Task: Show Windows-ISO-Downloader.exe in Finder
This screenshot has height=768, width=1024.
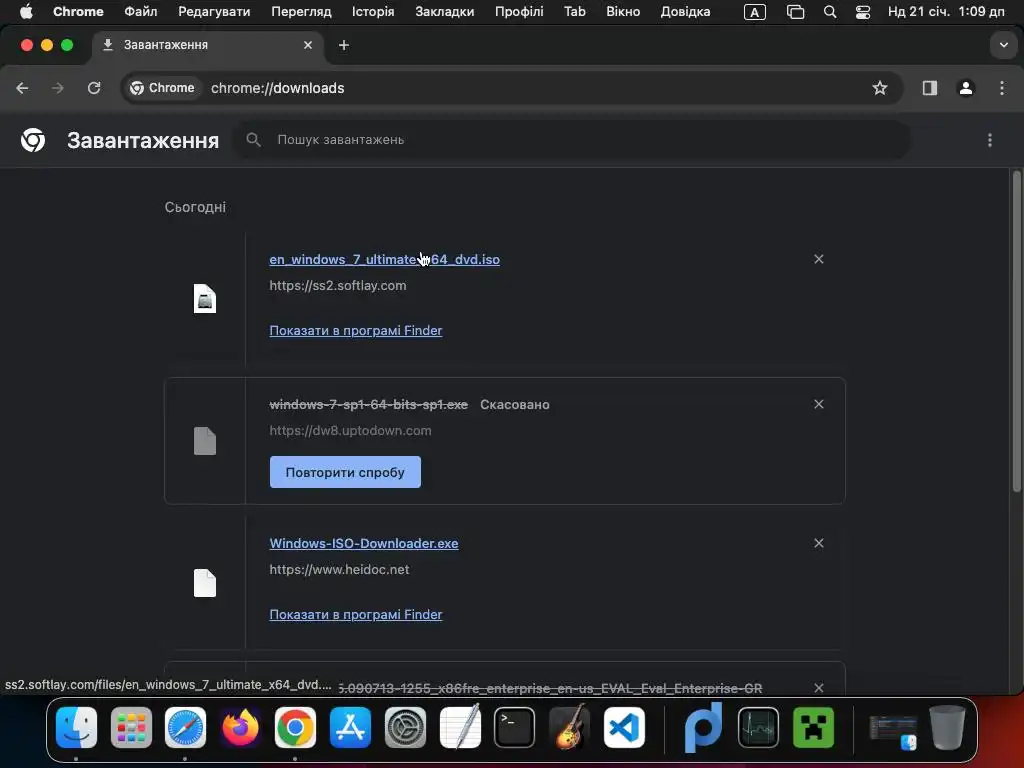Action: (356, 615)
